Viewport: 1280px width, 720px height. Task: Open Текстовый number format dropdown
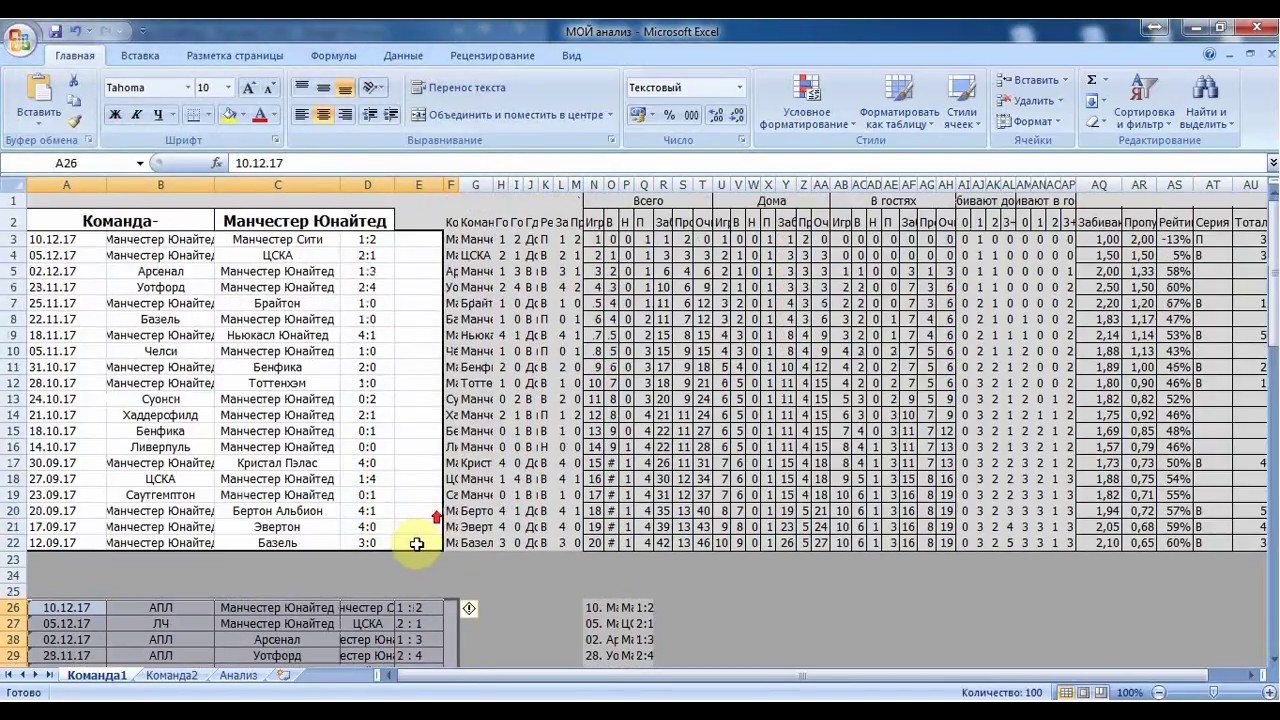(740, 88)
